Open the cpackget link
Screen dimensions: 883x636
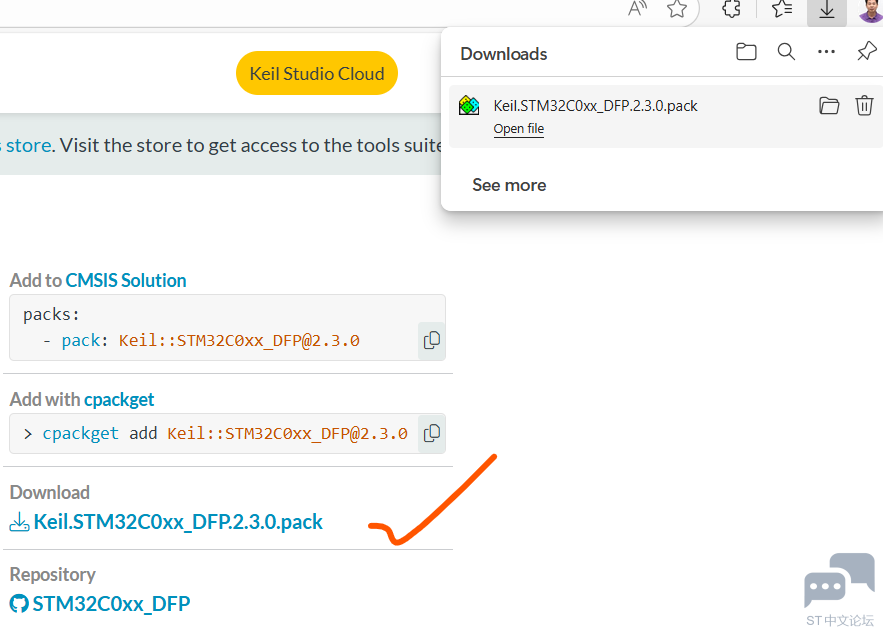click(x=119, y=400)
